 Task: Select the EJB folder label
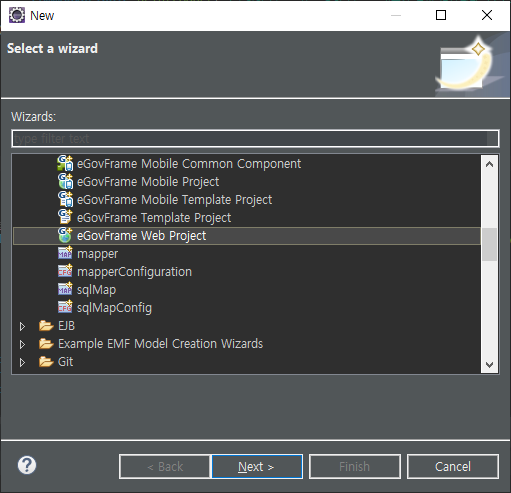(x=66, y=326)
